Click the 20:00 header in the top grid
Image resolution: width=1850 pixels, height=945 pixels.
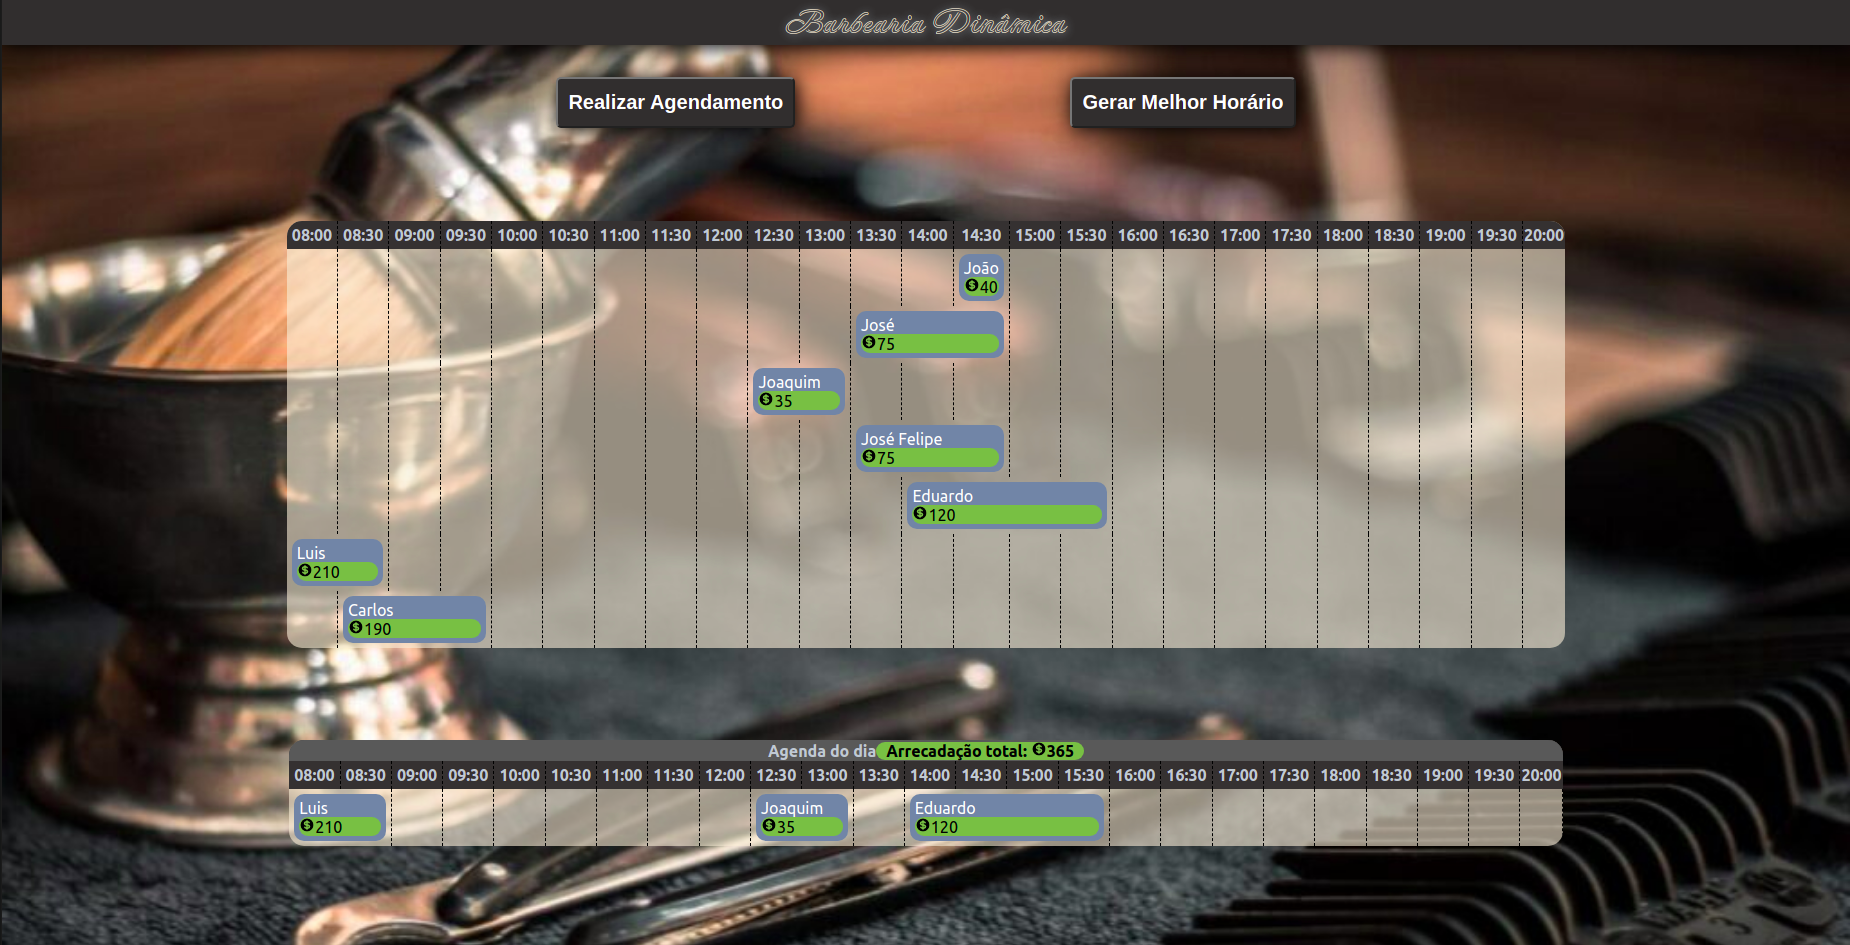[1543, 235]
